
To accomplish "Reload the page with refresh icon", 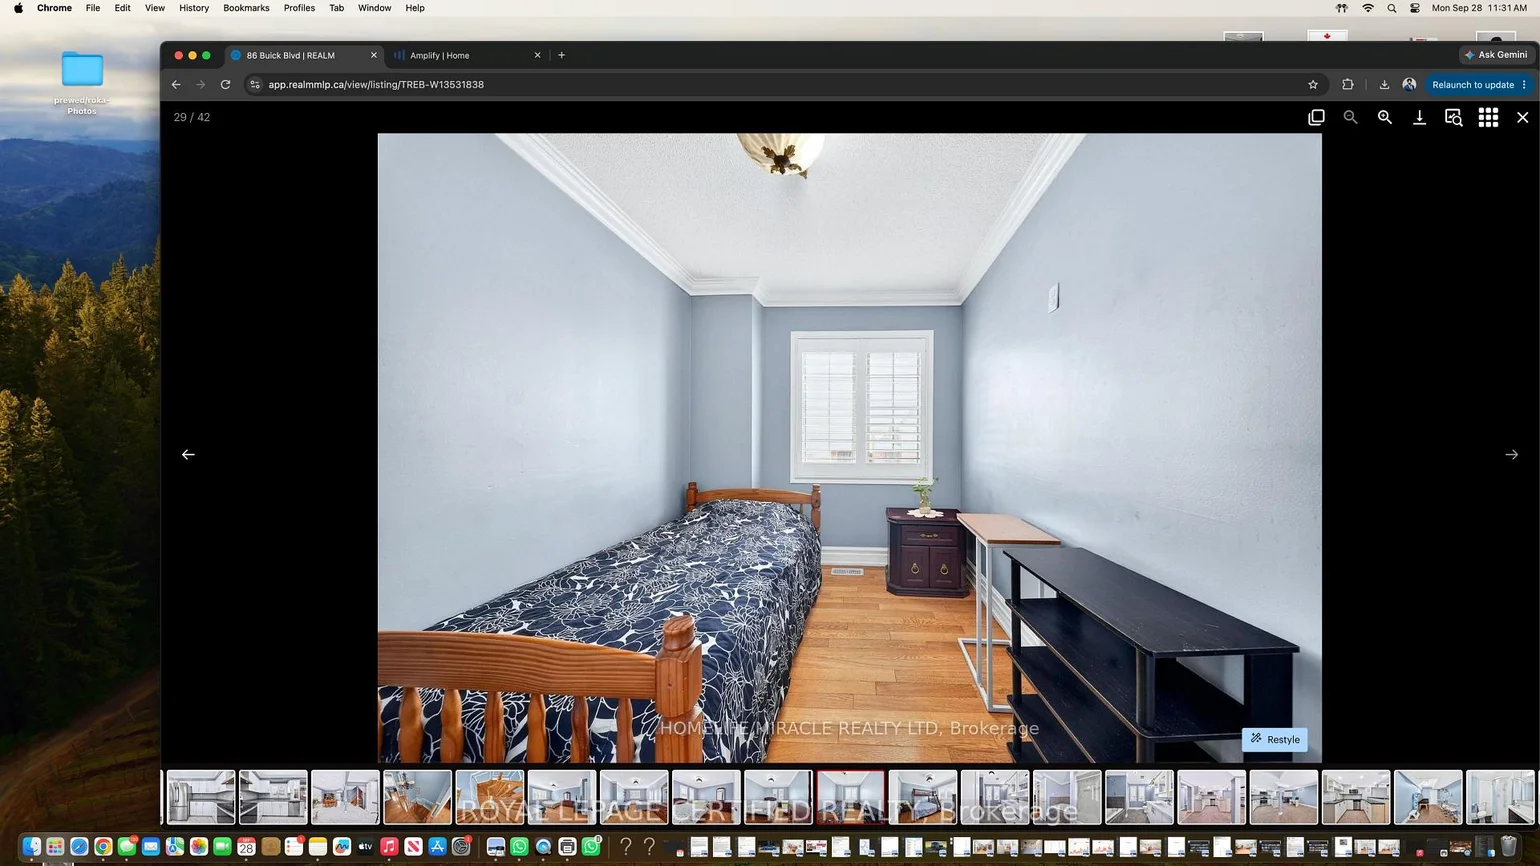I will tap(226, 85).
